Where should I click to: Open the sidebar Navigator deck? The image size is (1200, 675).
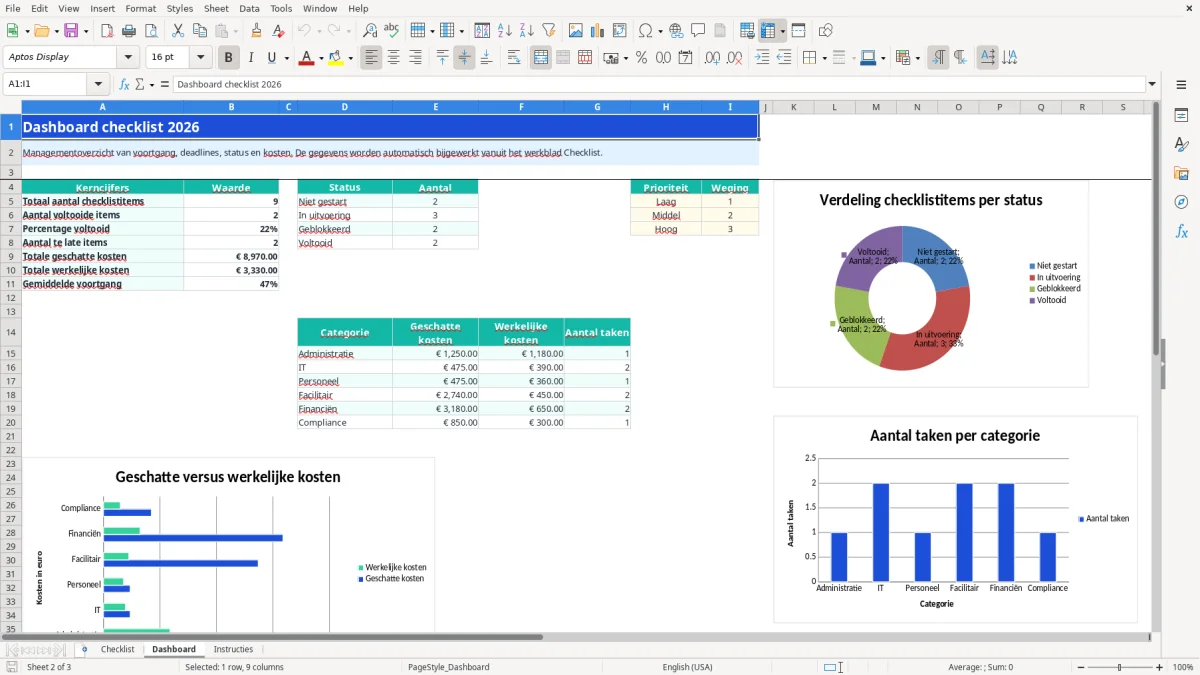pyautogui.click(x=1181, y=202)
